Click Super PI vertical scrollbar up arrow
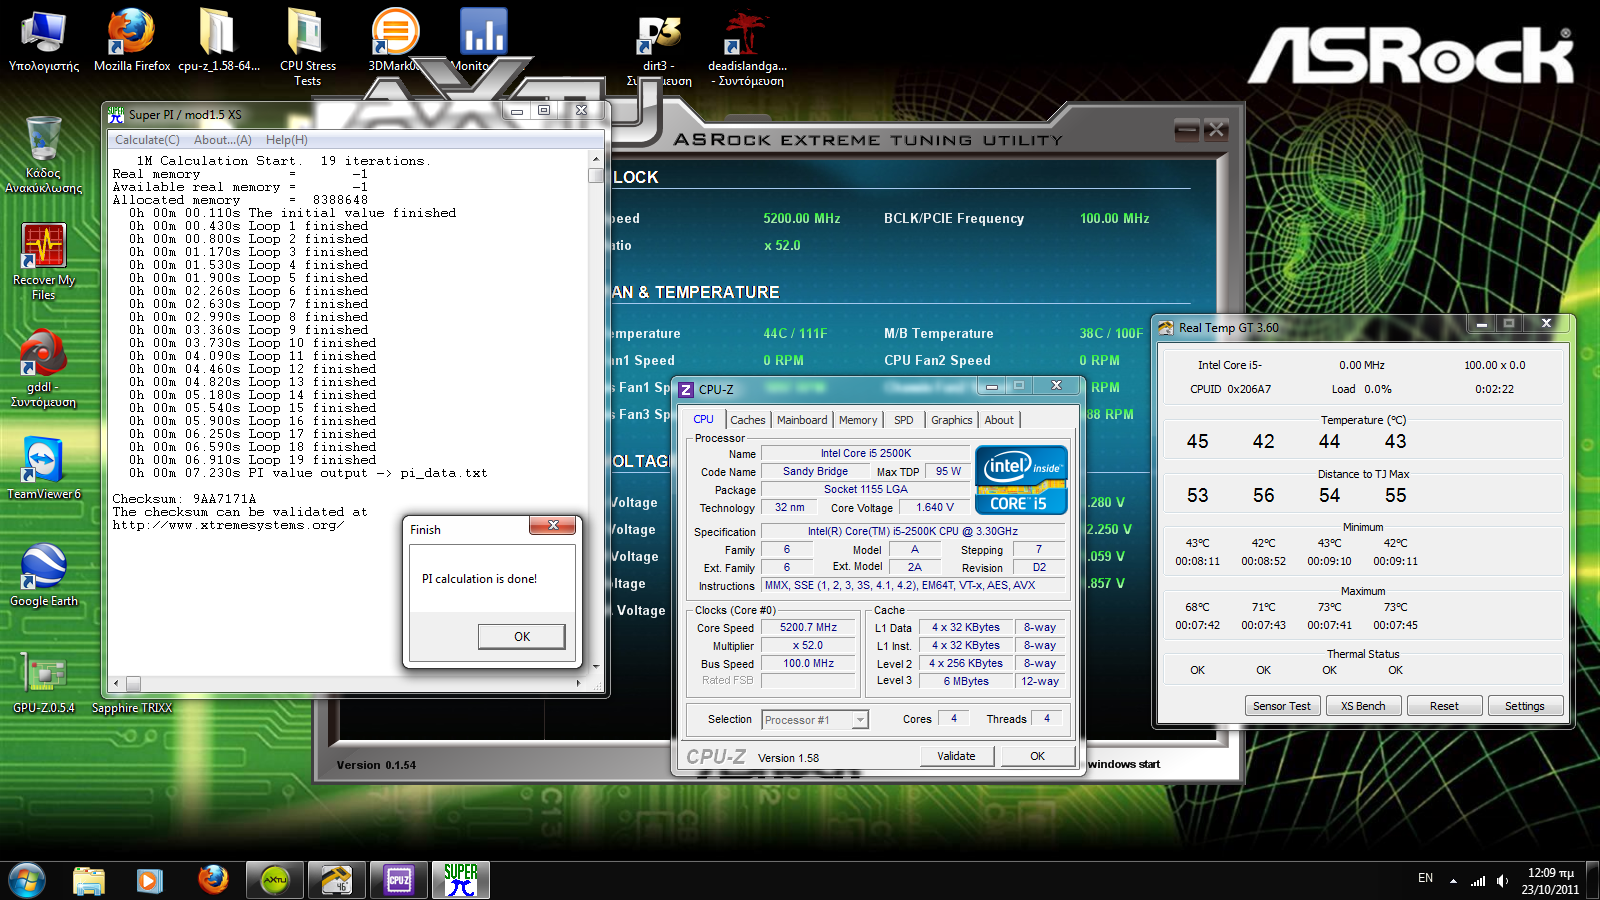 coord(596,159)
